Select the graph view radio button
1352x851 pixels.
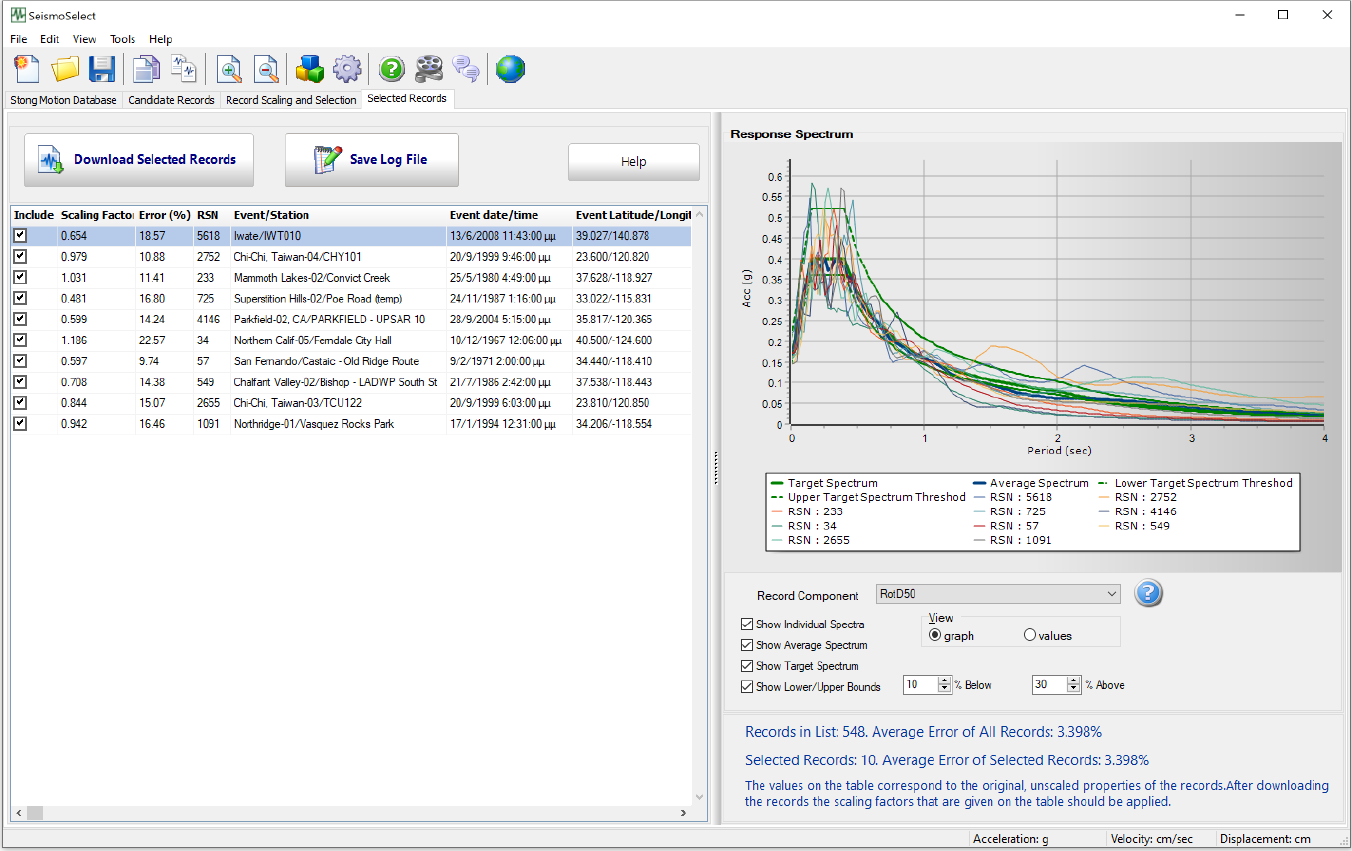(935, 635)
